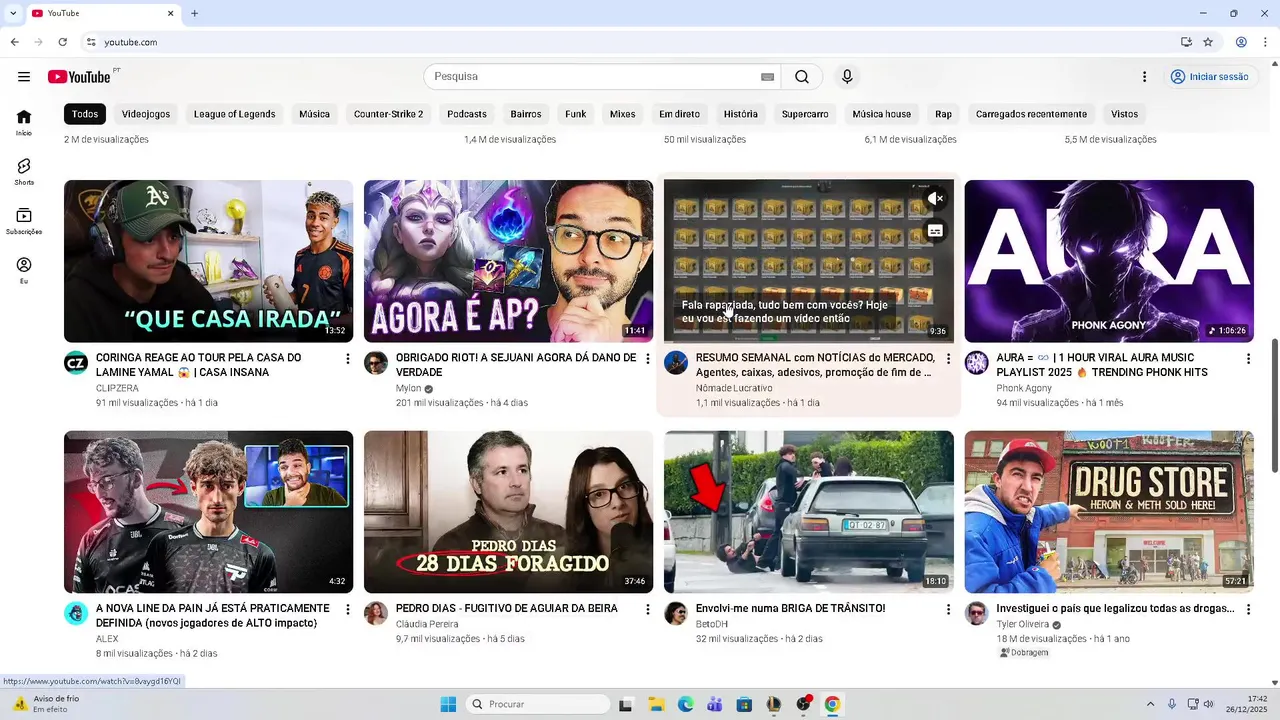
Task: Select the Todos filter chip
Action: [x=85, y=114]
